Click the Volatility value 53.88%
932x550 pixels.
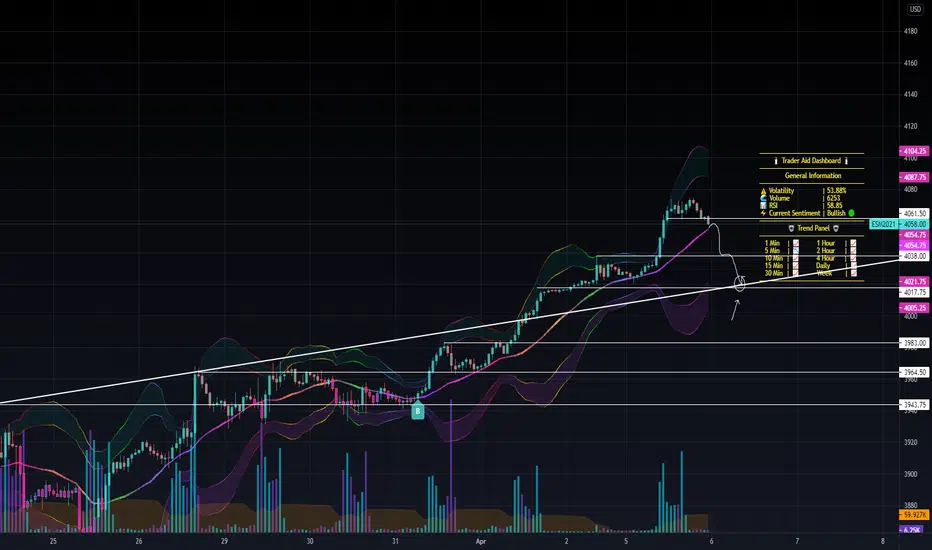(836, 191)
